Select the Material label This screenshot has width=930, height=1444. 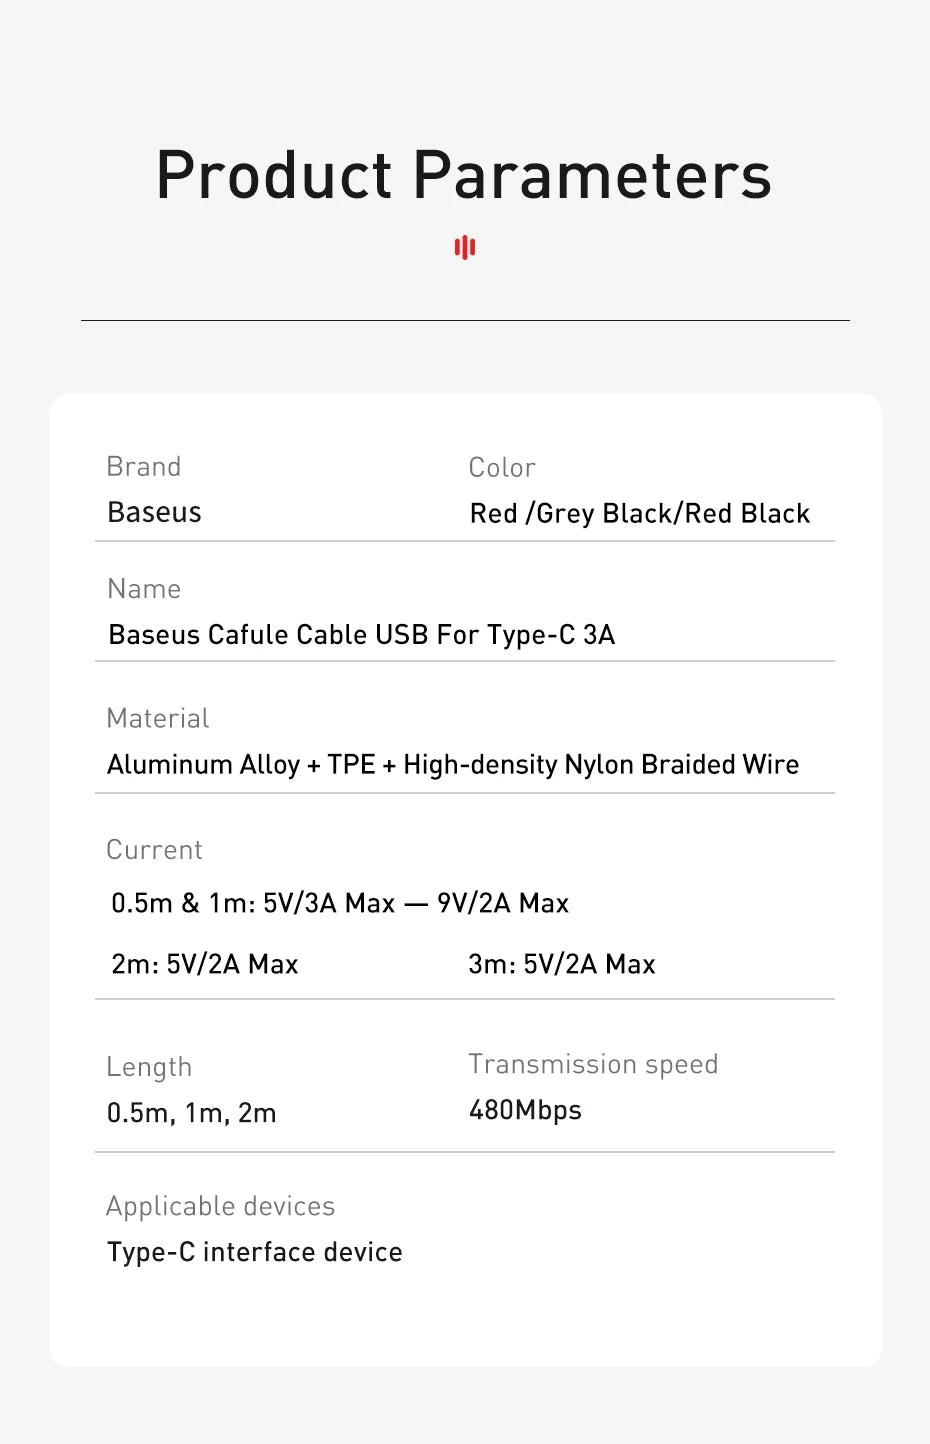(x=158, y=718)
